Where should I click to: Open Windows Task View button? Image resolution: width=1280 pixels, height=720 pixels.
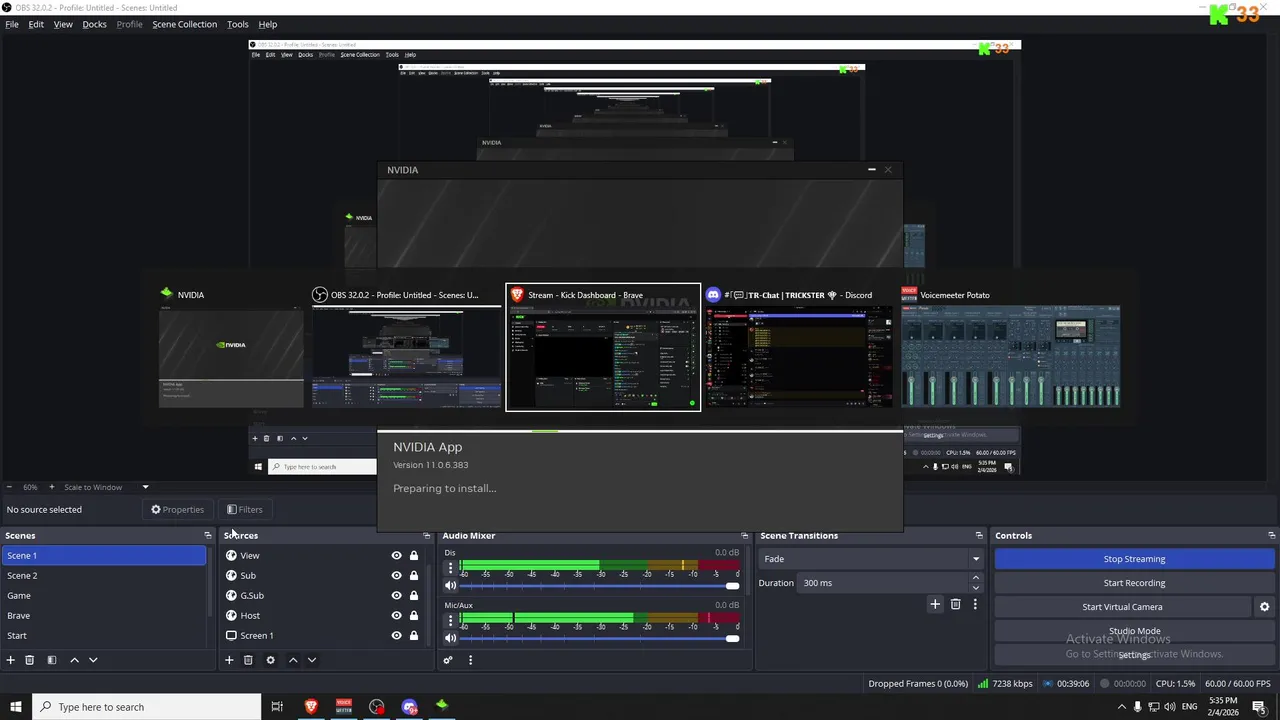(x=277, y=707)
